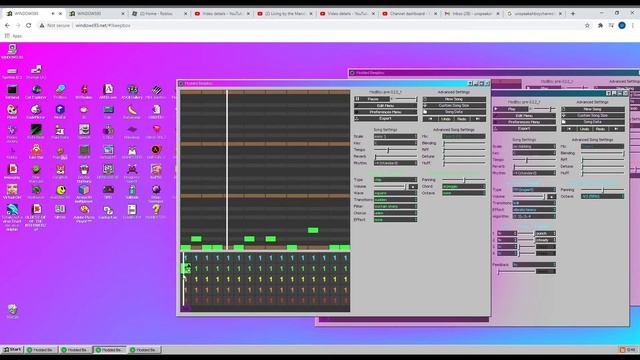Image resolution: width=640 pixels, height=360 pixels.
Task: Click the Song Data folder icon in front window
Action: (425, 112)
